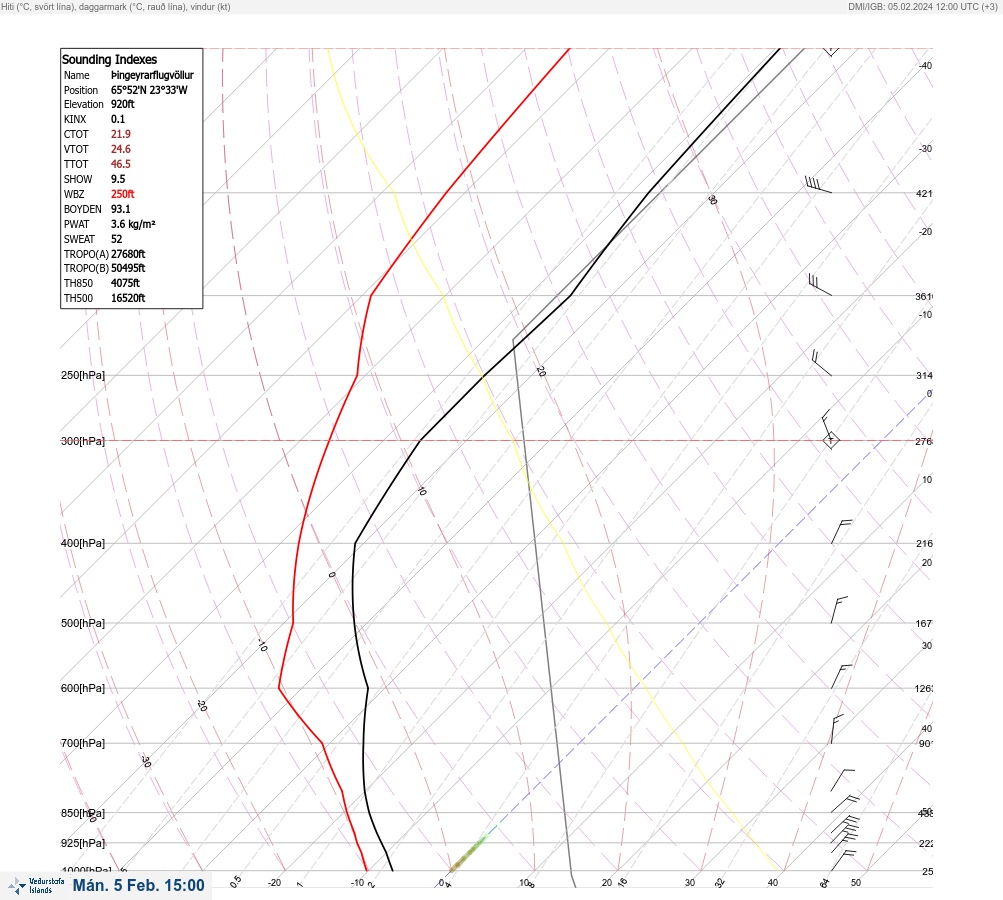Select the Sounding Indexes title
The height and width of the screenshot is (900, 1003).
pos(109,59)
